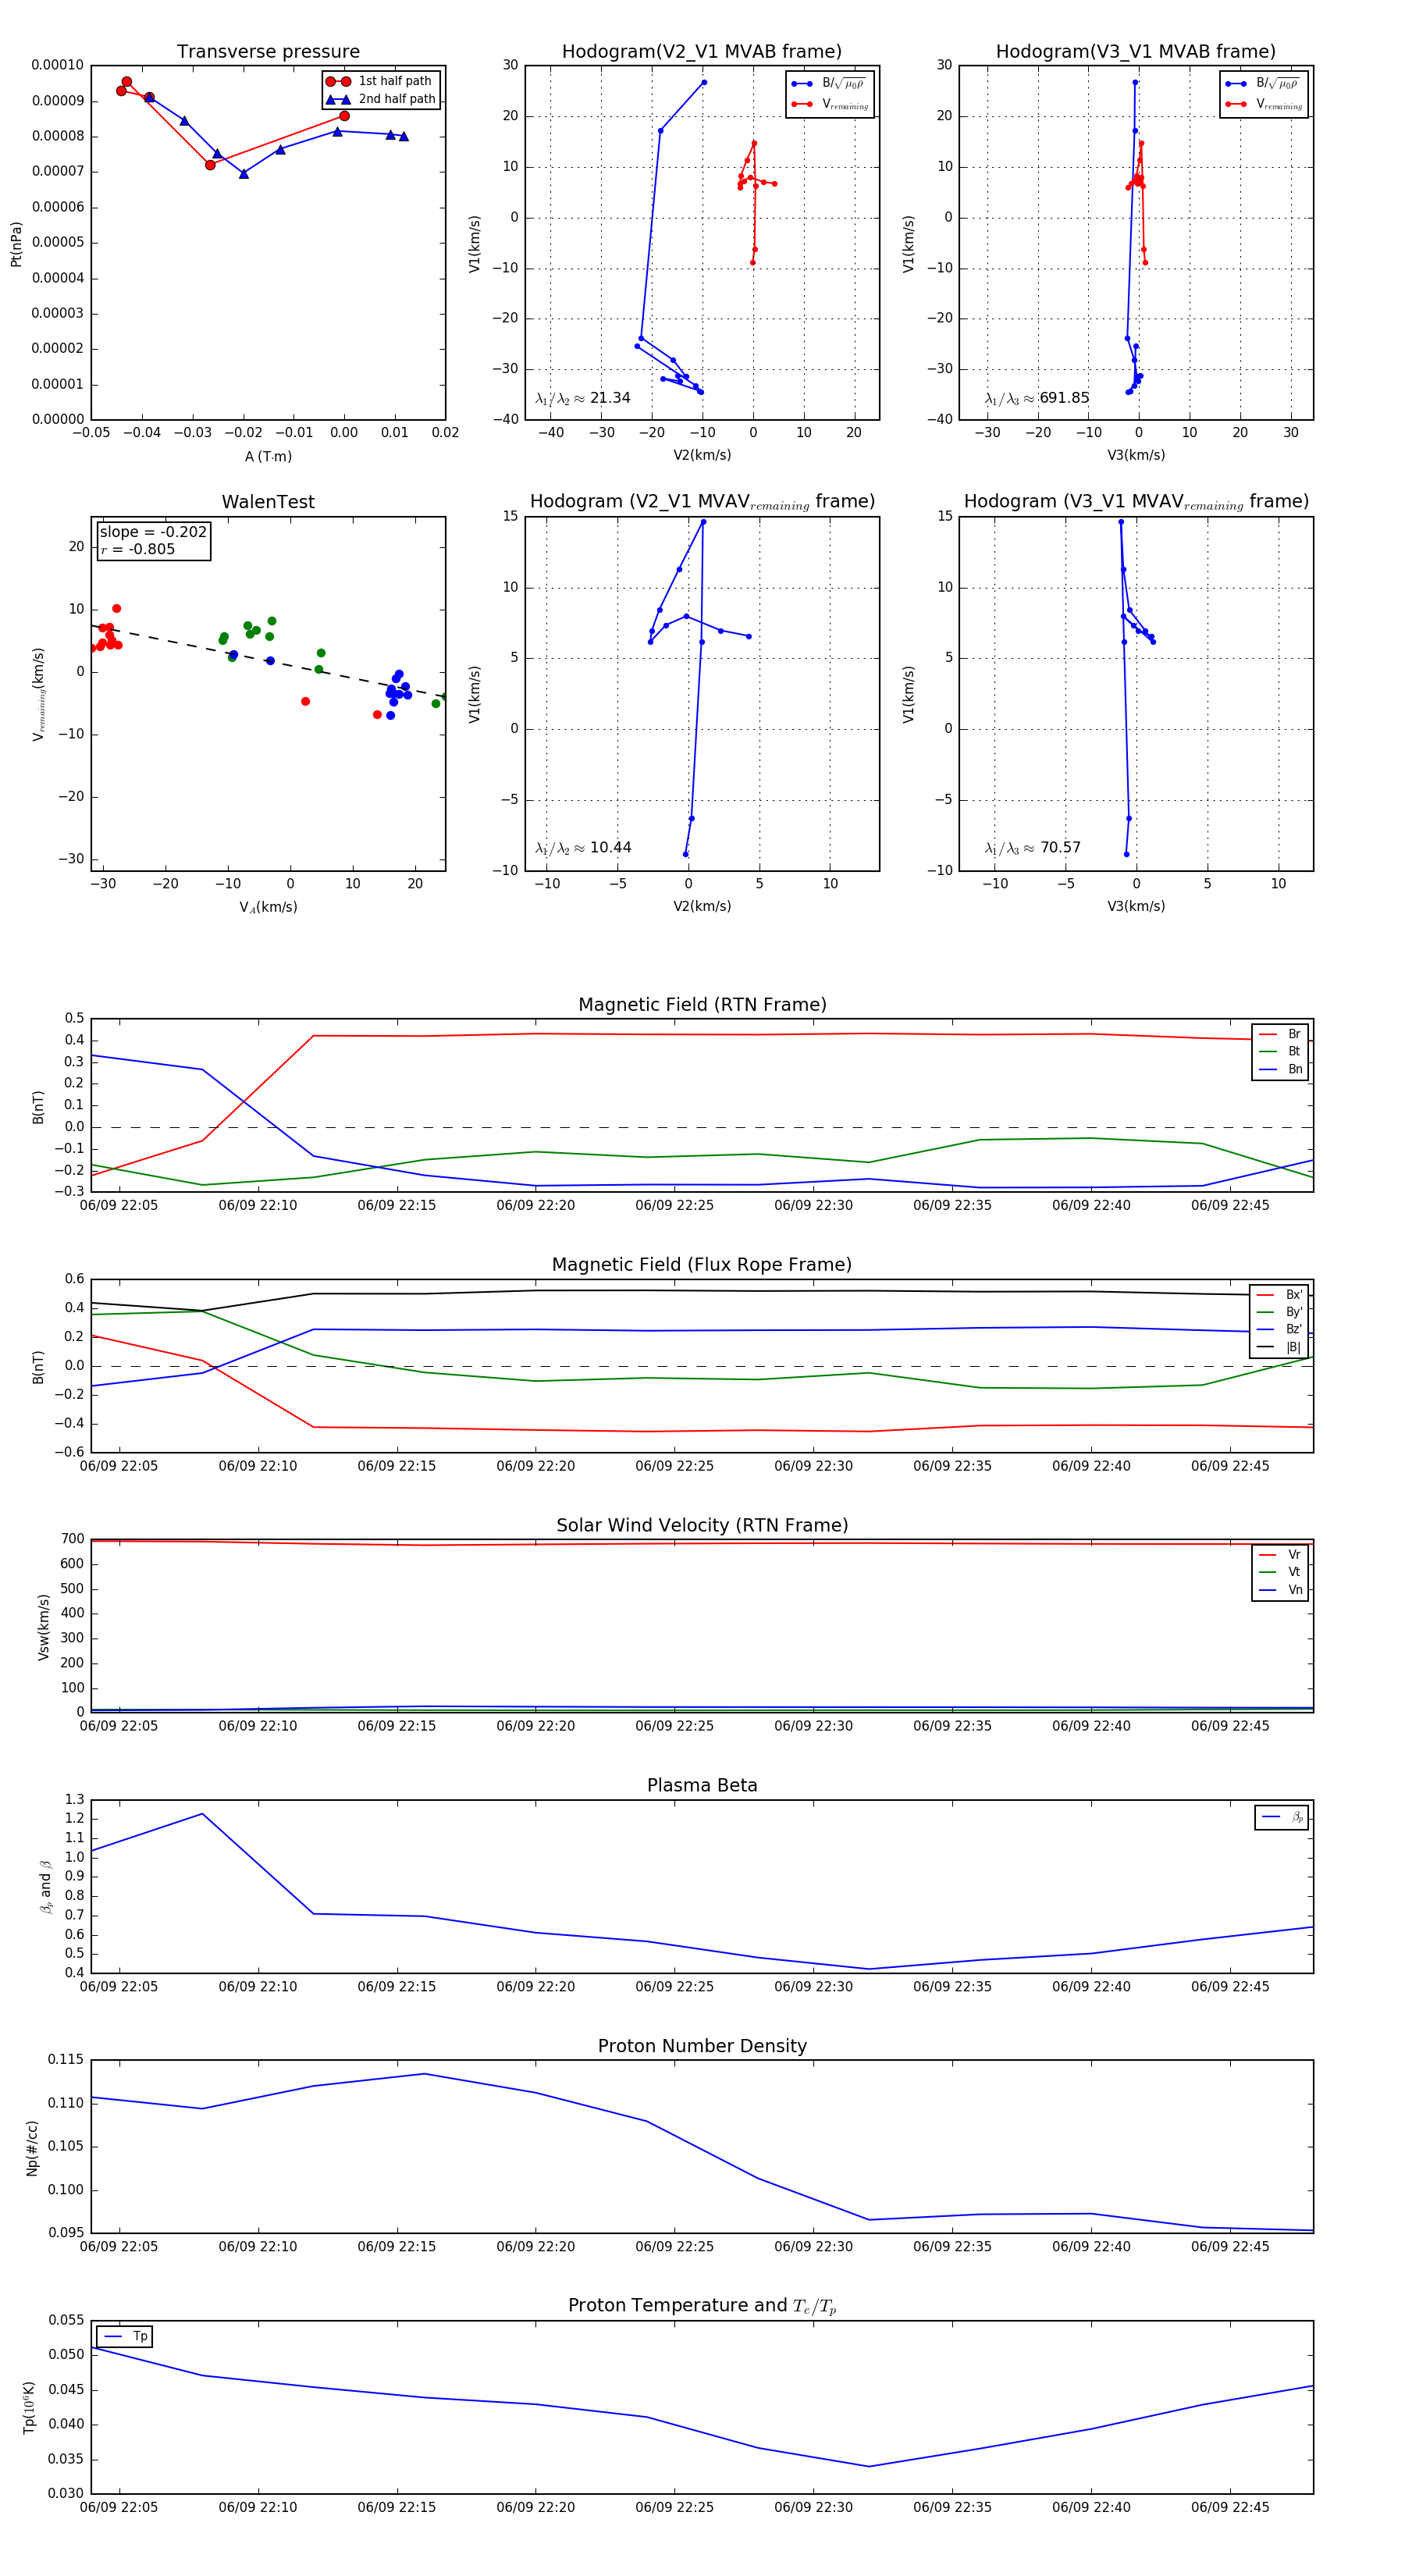
Task: Click "Bz'" legend entry
Action: (x=1280, y=1329)
